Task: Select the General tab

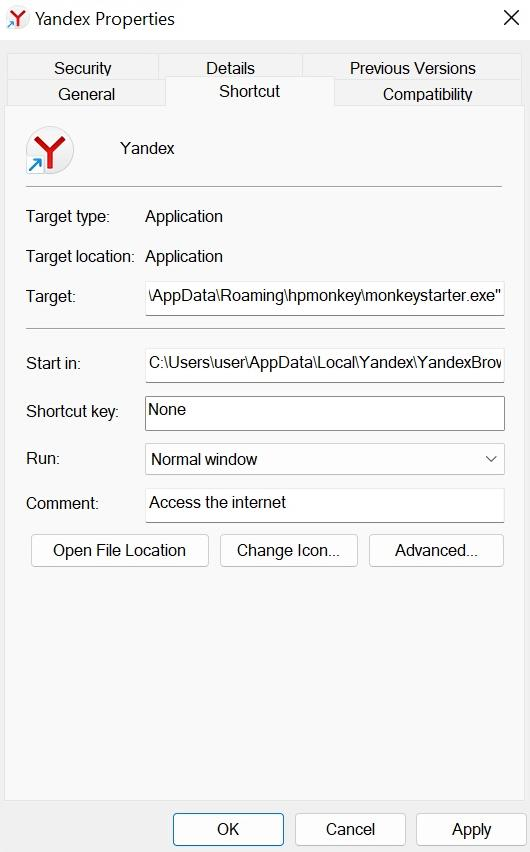Action: (x=86, y=94)
